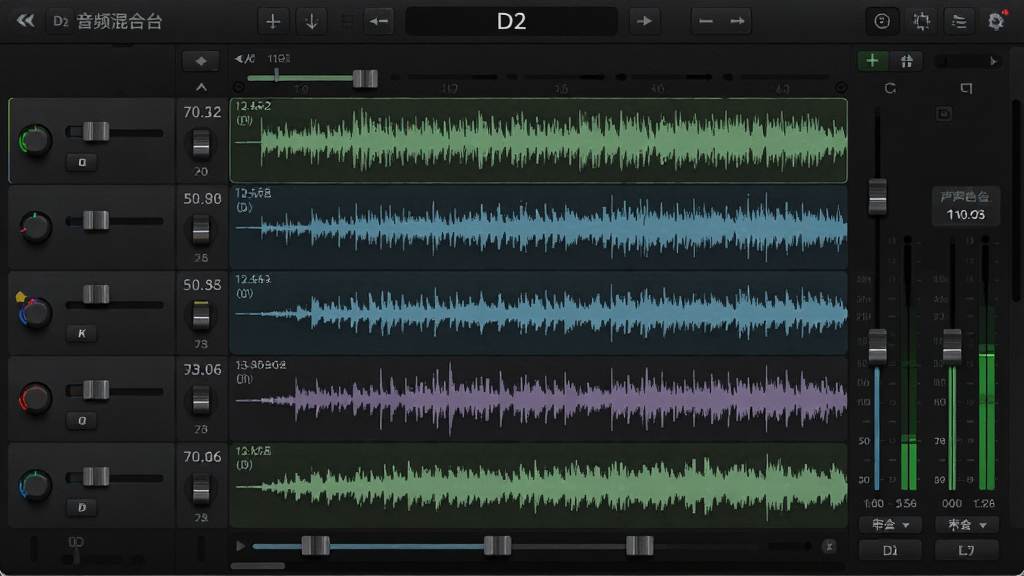Click the D1 channel button
The height and width of the screenshot is (576, 1024).
[889, 551]
